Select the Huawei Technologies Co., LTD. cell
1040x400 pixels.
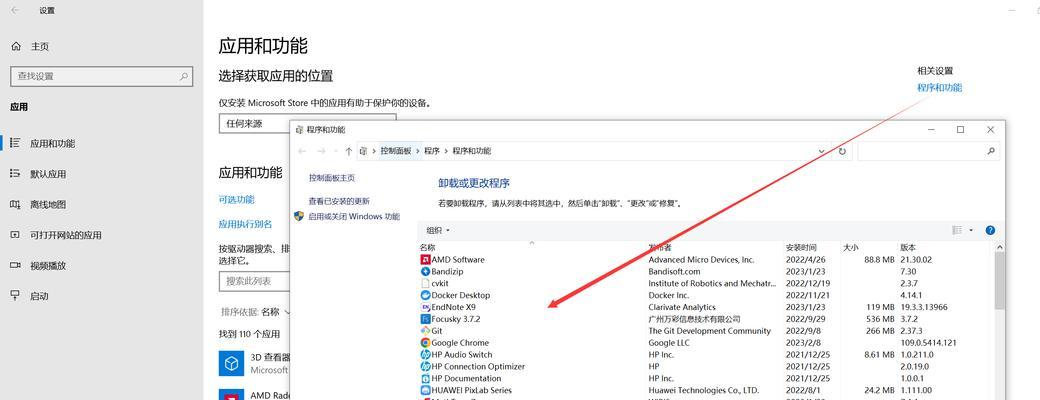click(704, 390)
